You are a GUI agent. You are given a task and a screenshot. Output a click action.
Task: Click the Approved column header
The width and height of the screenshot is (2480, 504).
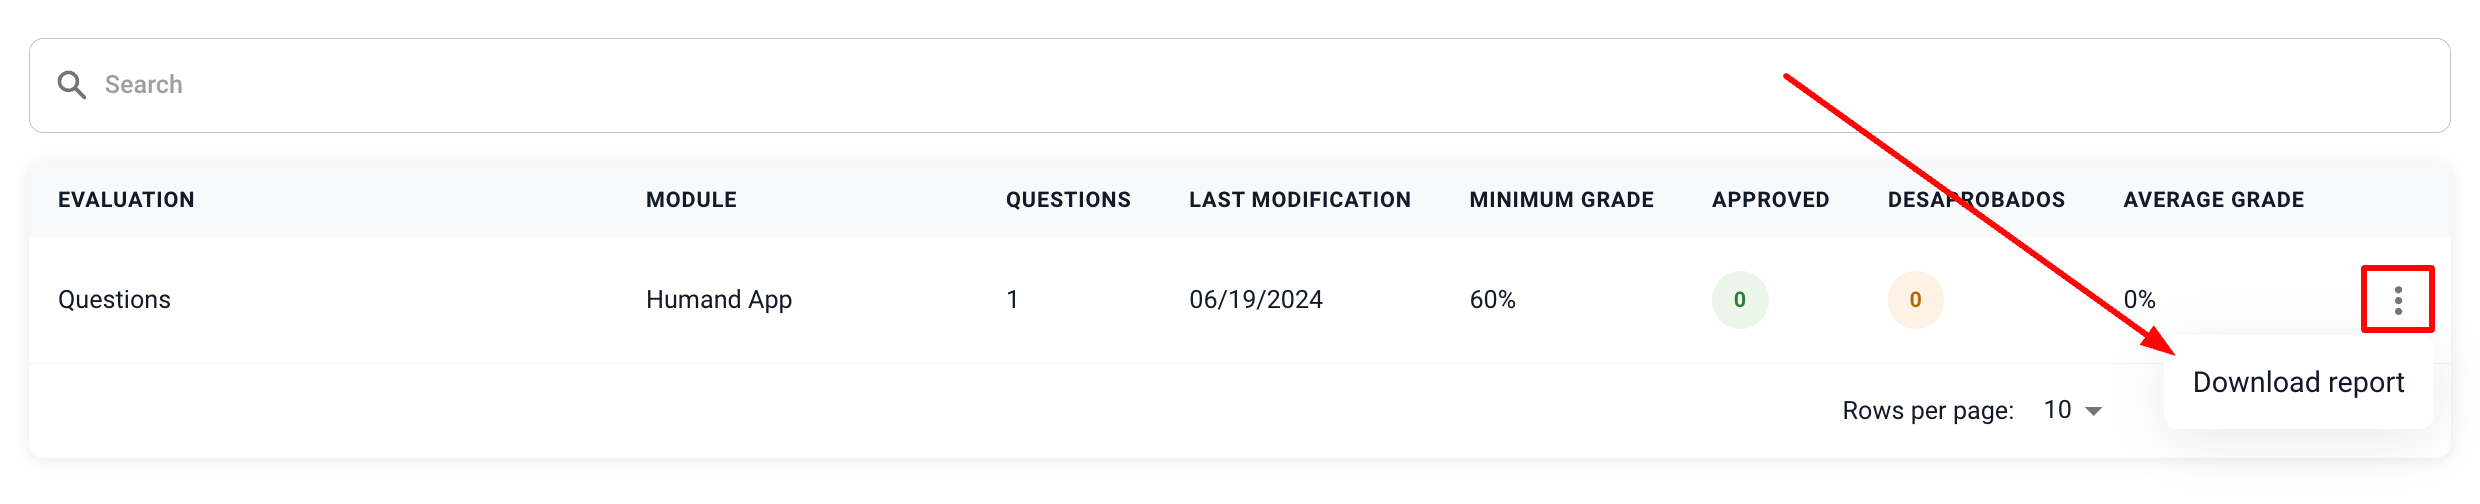(1770, 200)
